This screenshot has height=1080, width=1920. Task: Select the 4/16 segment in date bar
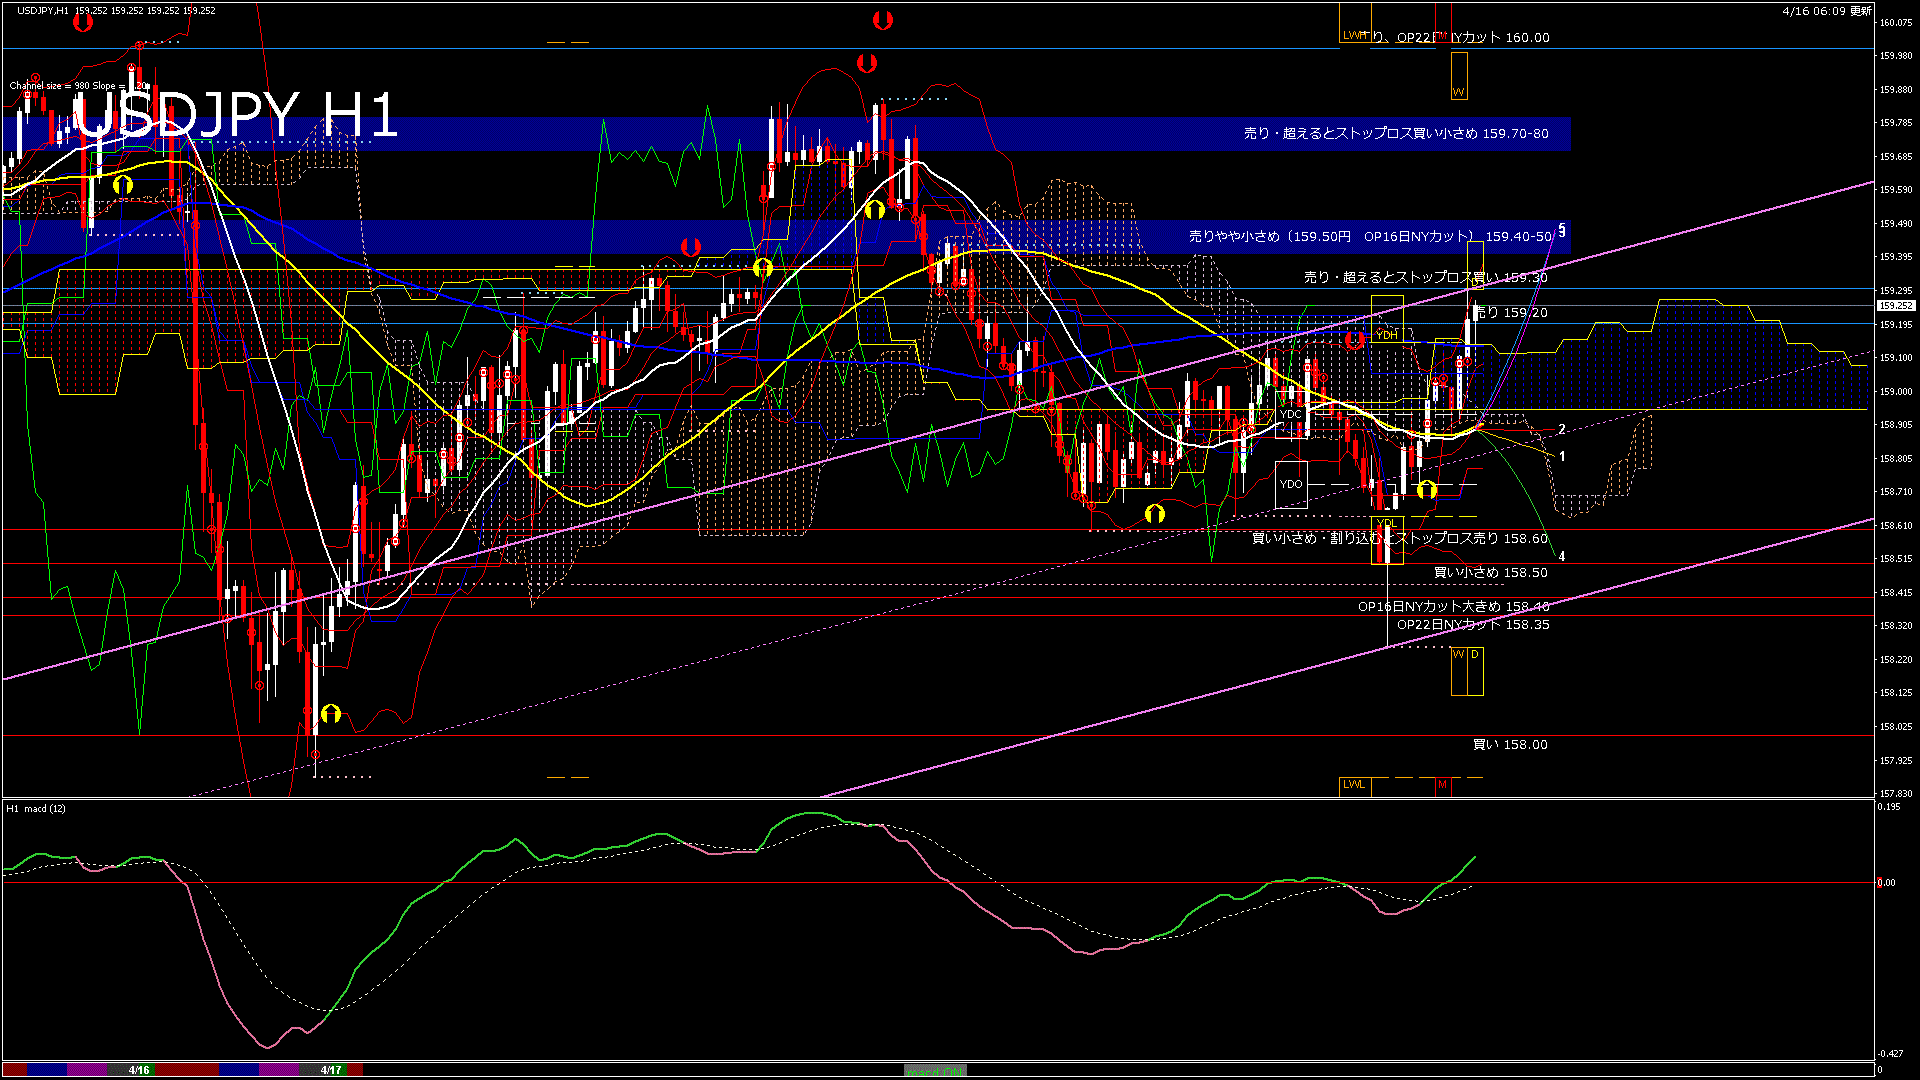tap(139, 1070)
